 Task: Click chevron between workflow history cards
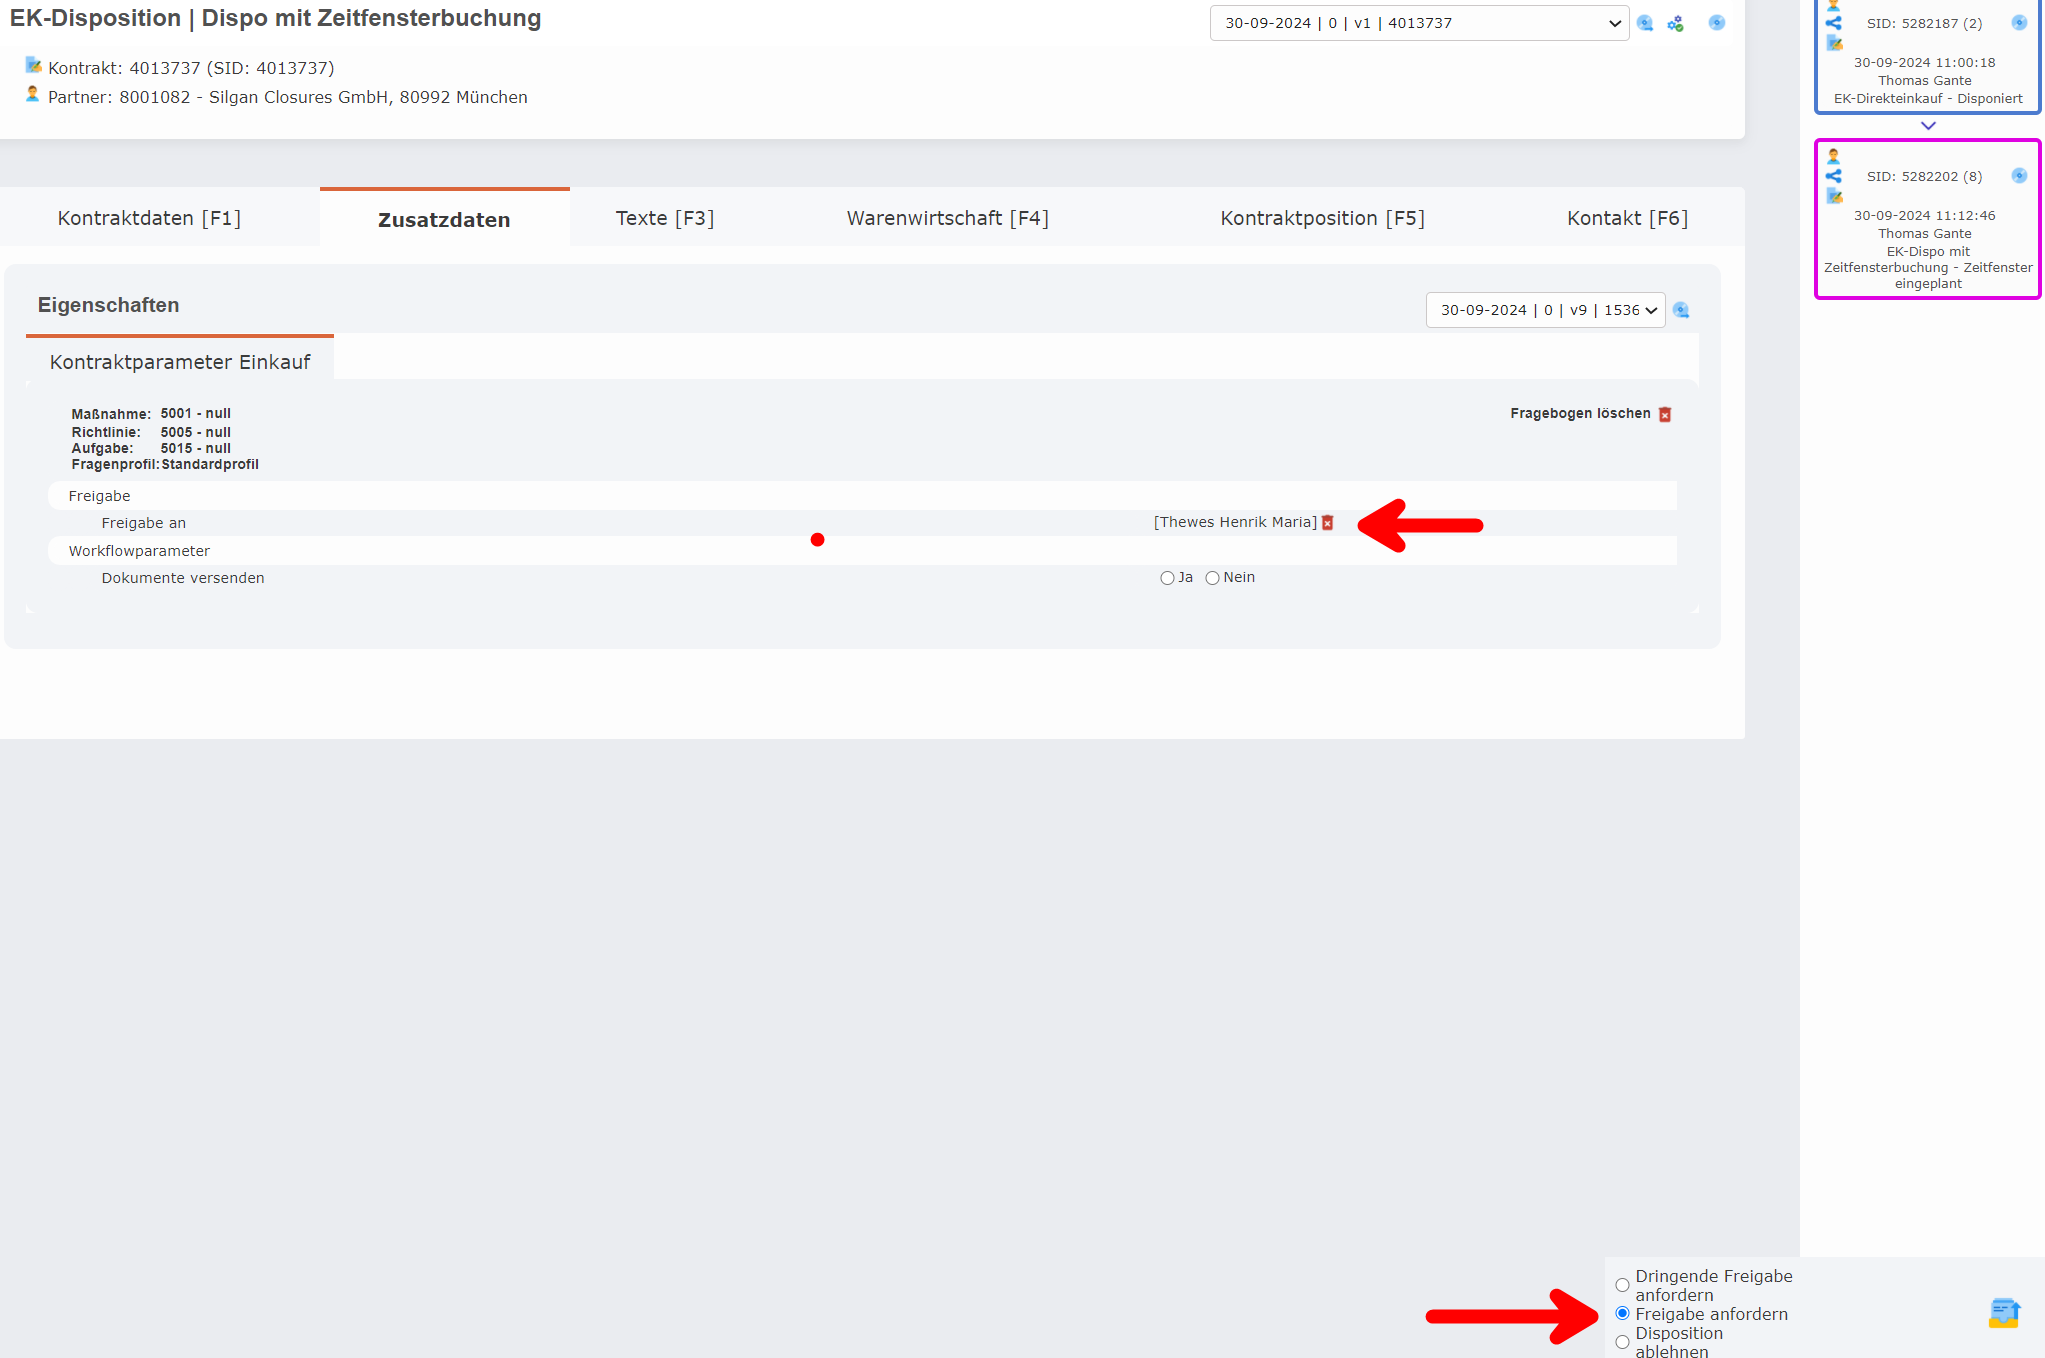(1928, 126)
